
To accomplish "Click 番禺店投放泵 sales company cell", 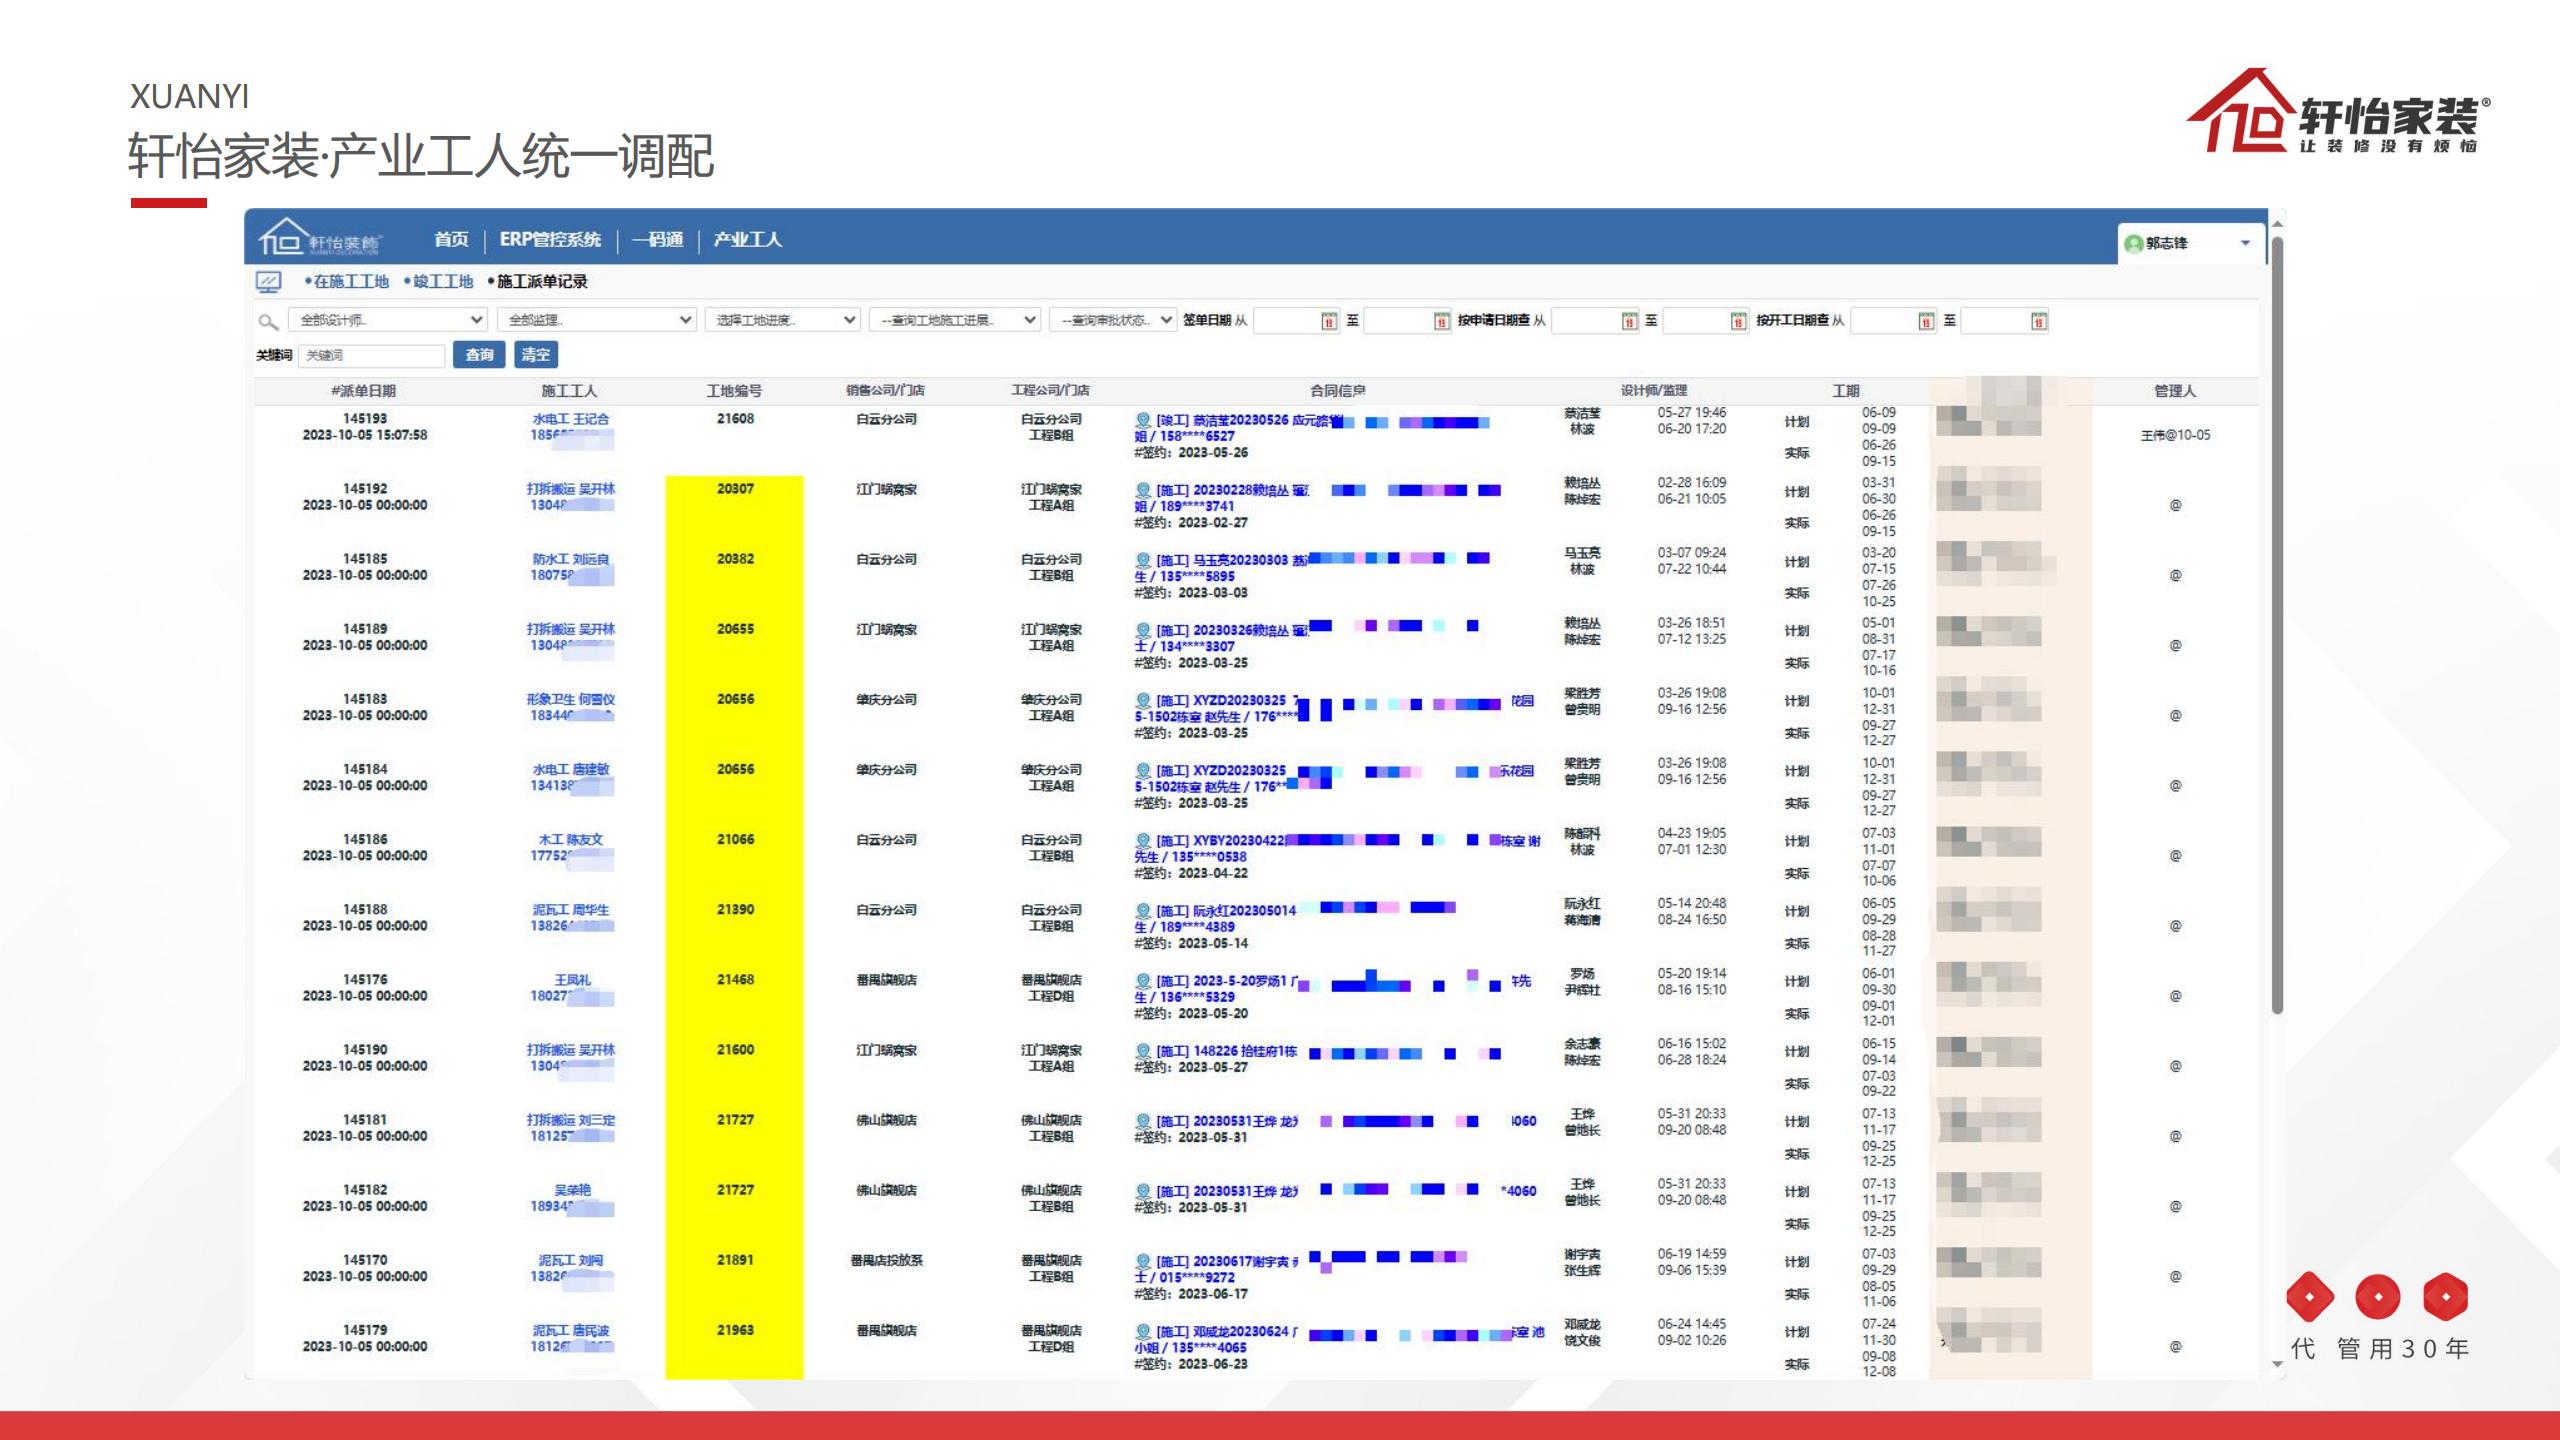I will [x=886, y=1260].
